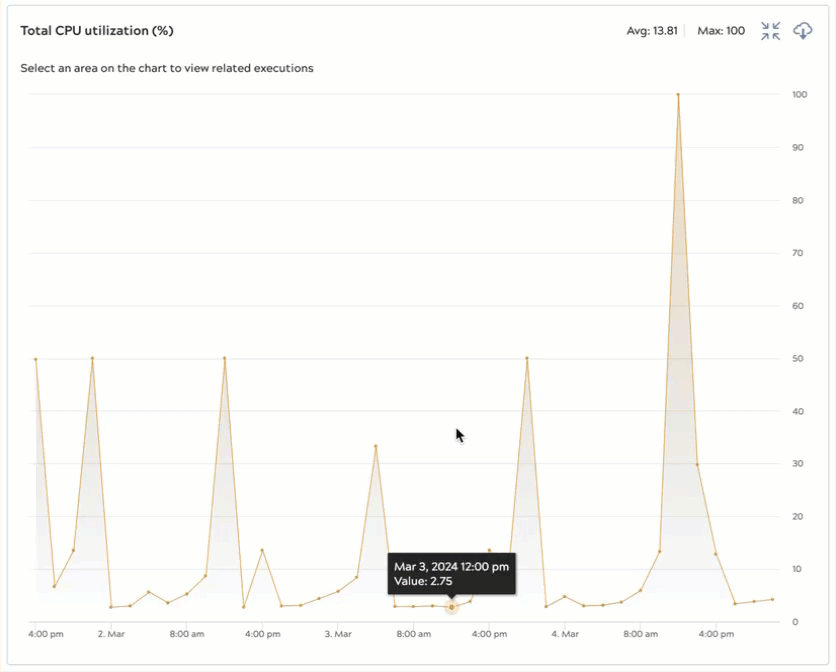Click the "4. Mar" x-axis label
Screen dimensions: 836x672
tap(565, 633)
